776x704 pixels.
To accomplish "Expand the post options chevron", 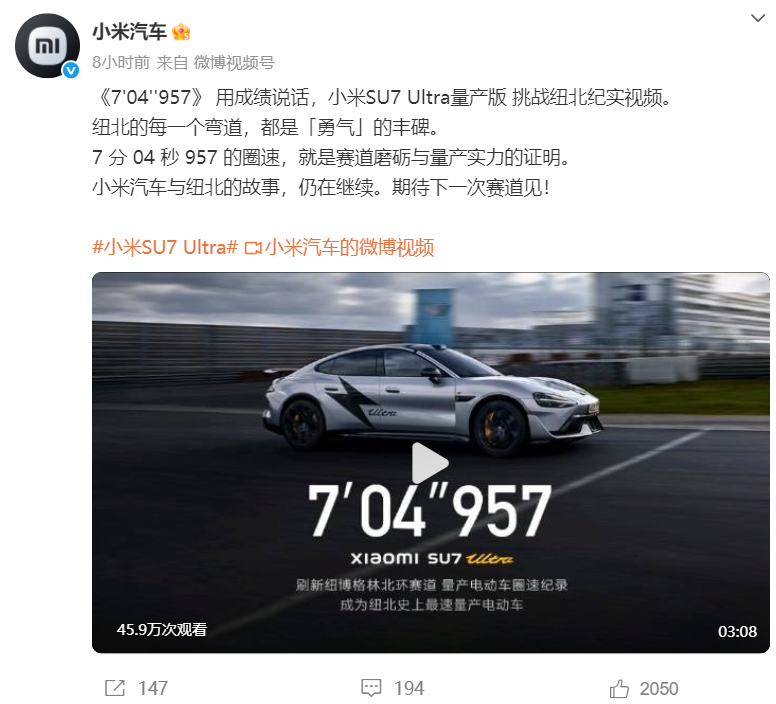I will 758,18.
